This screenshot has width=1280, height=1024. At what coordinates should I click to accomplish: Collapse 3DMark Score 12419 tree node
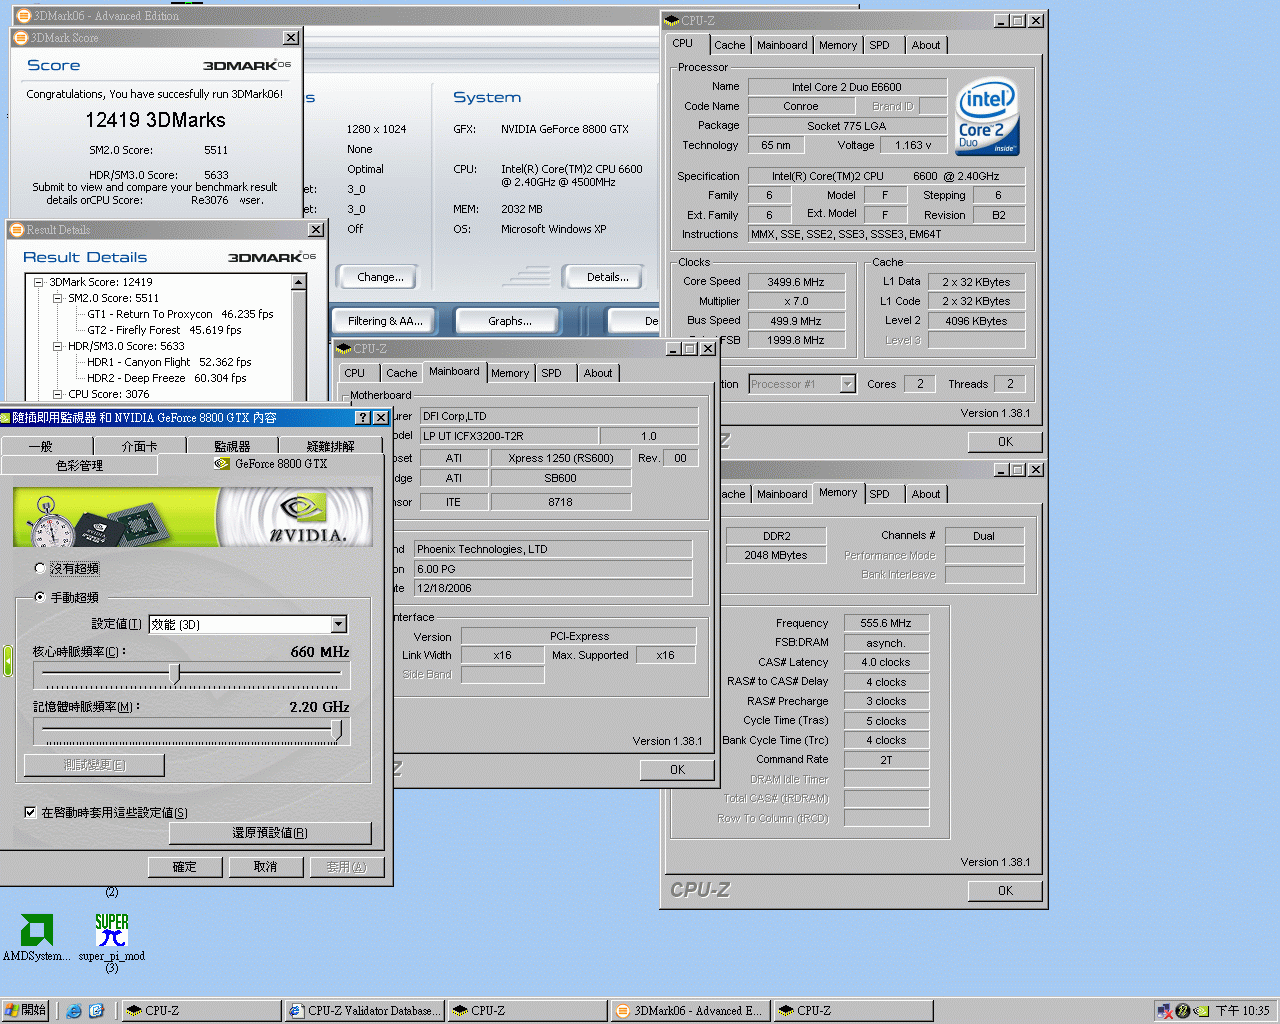[38, 282]
